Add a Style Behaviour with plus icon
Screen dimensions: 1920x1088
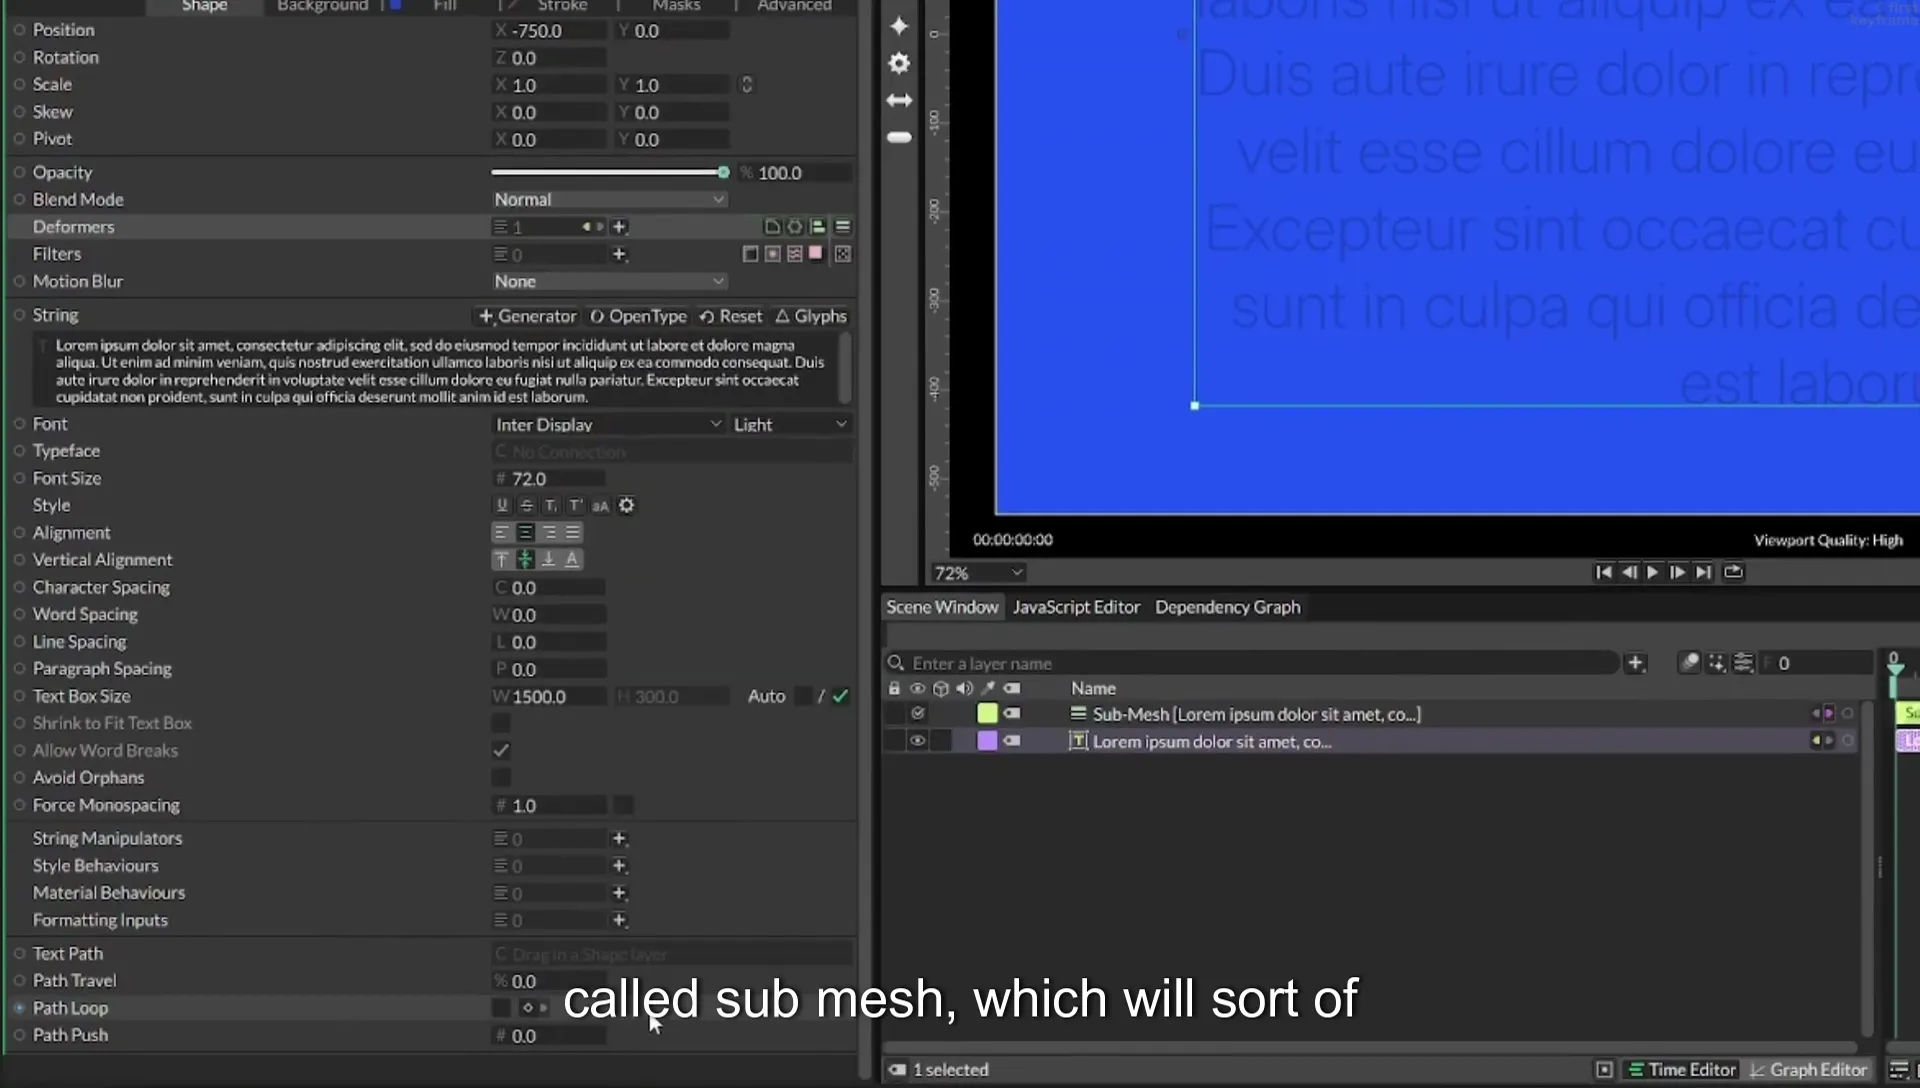619,866
